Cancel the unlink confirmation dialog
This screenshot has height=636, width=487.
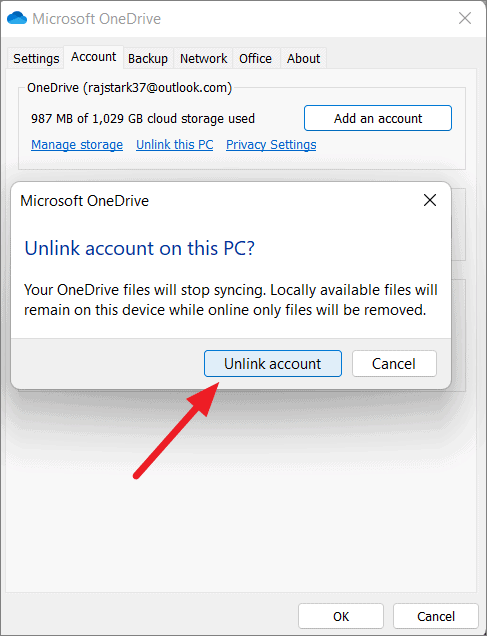[394, 363]
